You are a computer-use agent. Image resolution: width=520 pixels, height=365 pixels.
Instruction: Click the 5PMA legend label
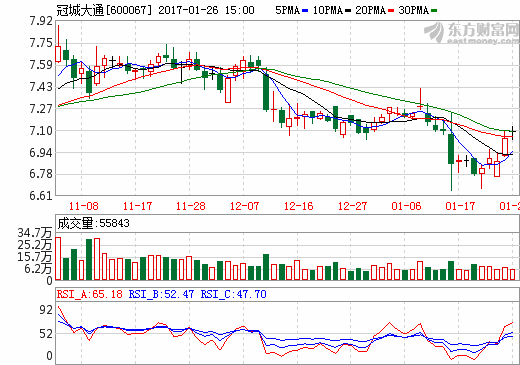point(287,10)
